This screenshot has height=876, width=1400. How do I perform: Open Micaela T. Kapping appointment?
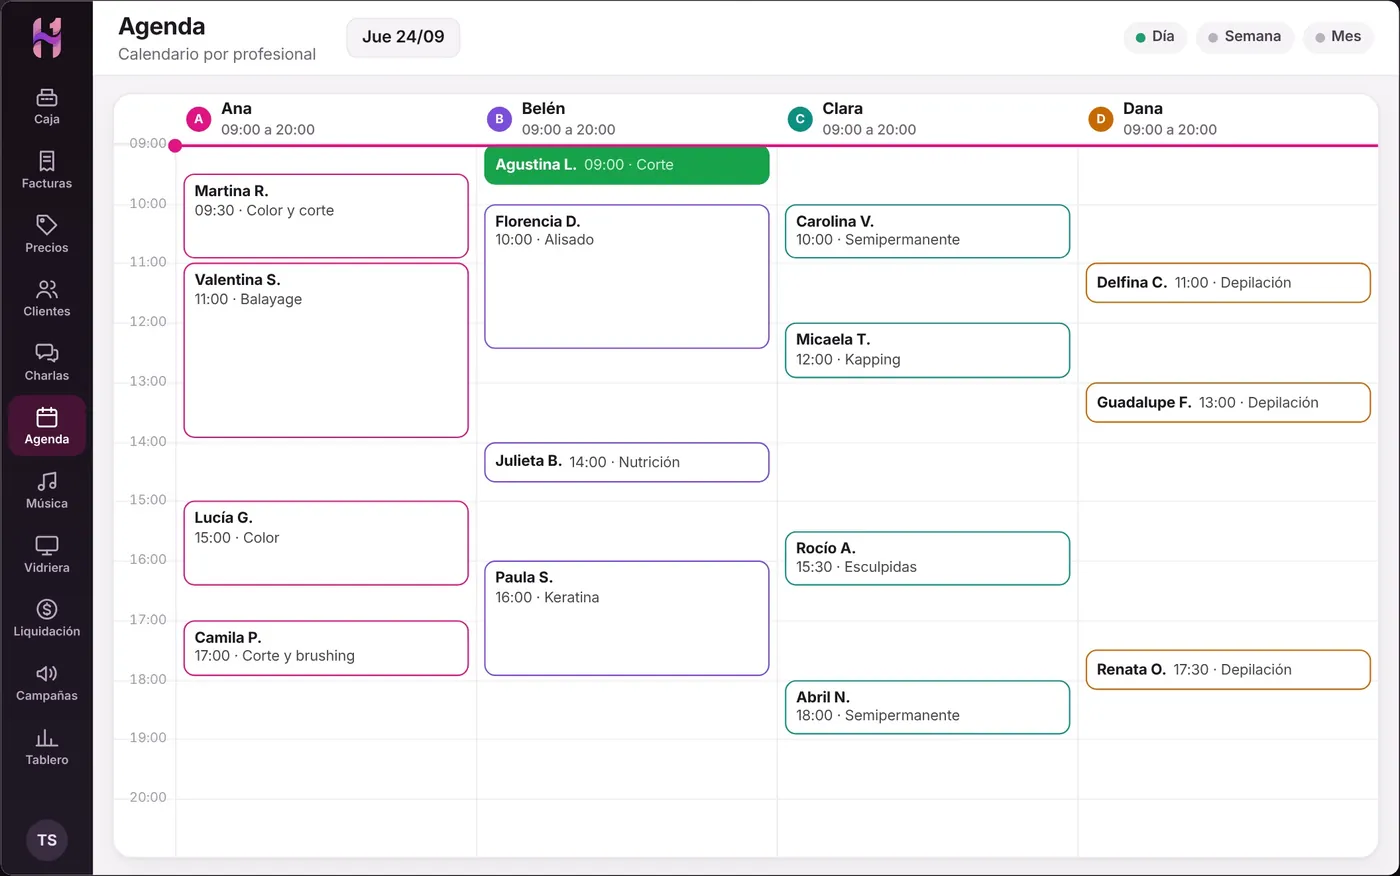(x=928, y=350)
